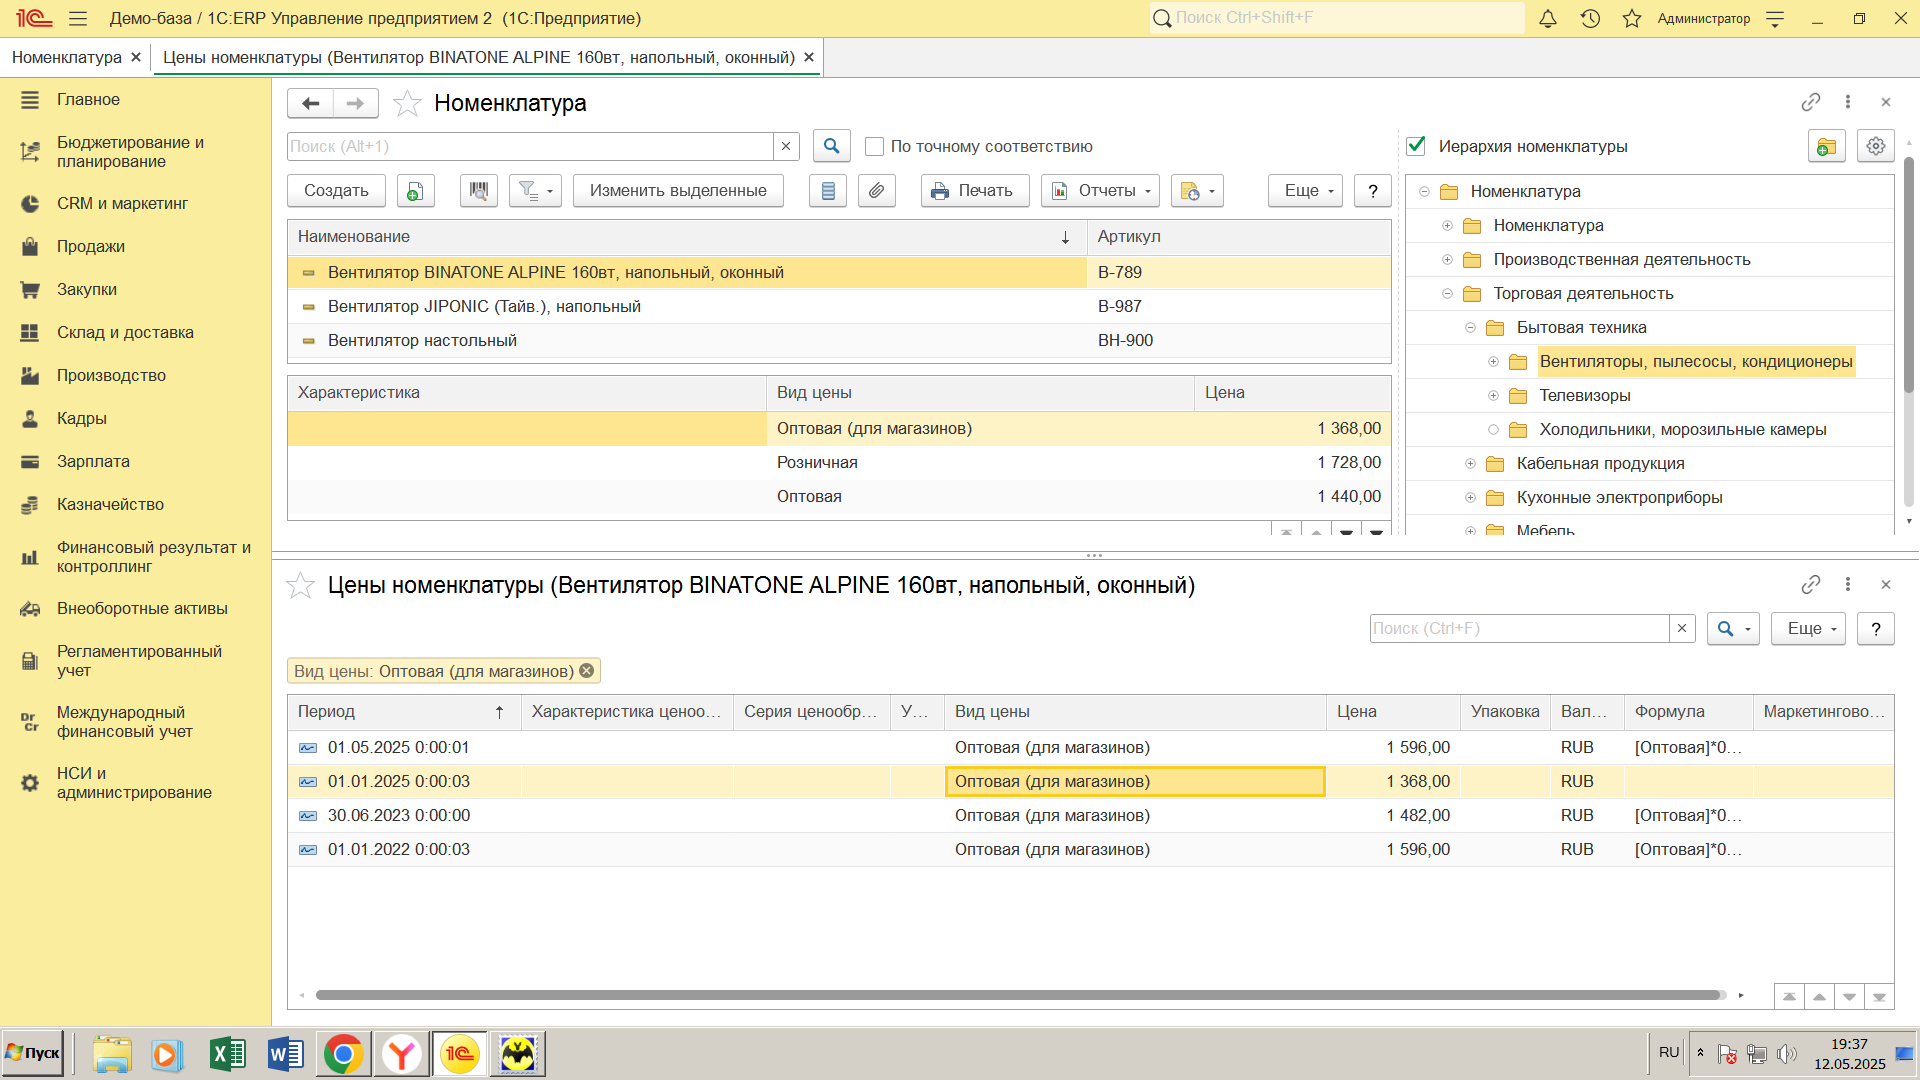Open hierarchy panel gear settings

[1876, 146]
